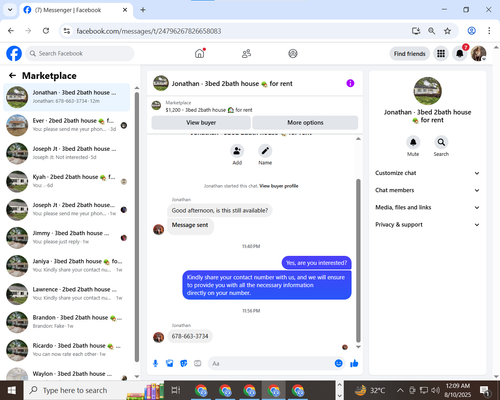Image resolution: width=500 pixels, height=400 pixels.
Task: Expand the Chat members section
Action: [427, 190]
